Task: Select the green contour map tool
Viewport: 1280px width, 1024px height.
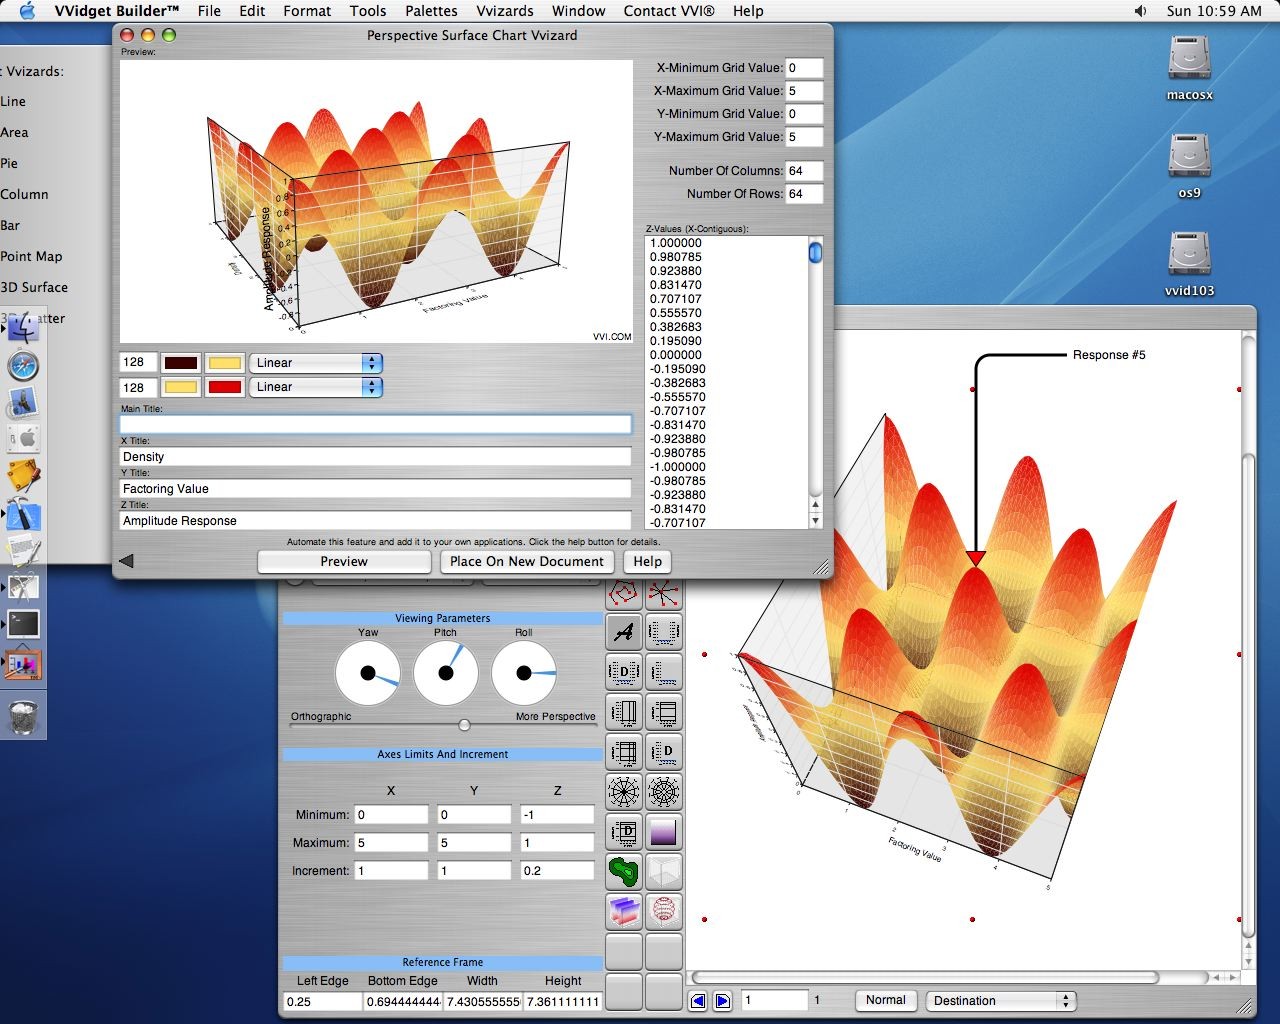Action: [624, 871]
